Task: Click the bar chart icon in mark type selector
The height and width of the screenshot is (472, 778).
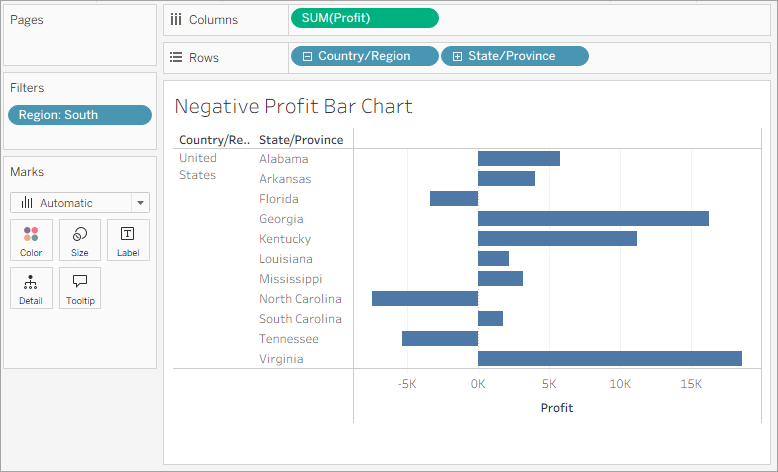Action: click(28, 203)
